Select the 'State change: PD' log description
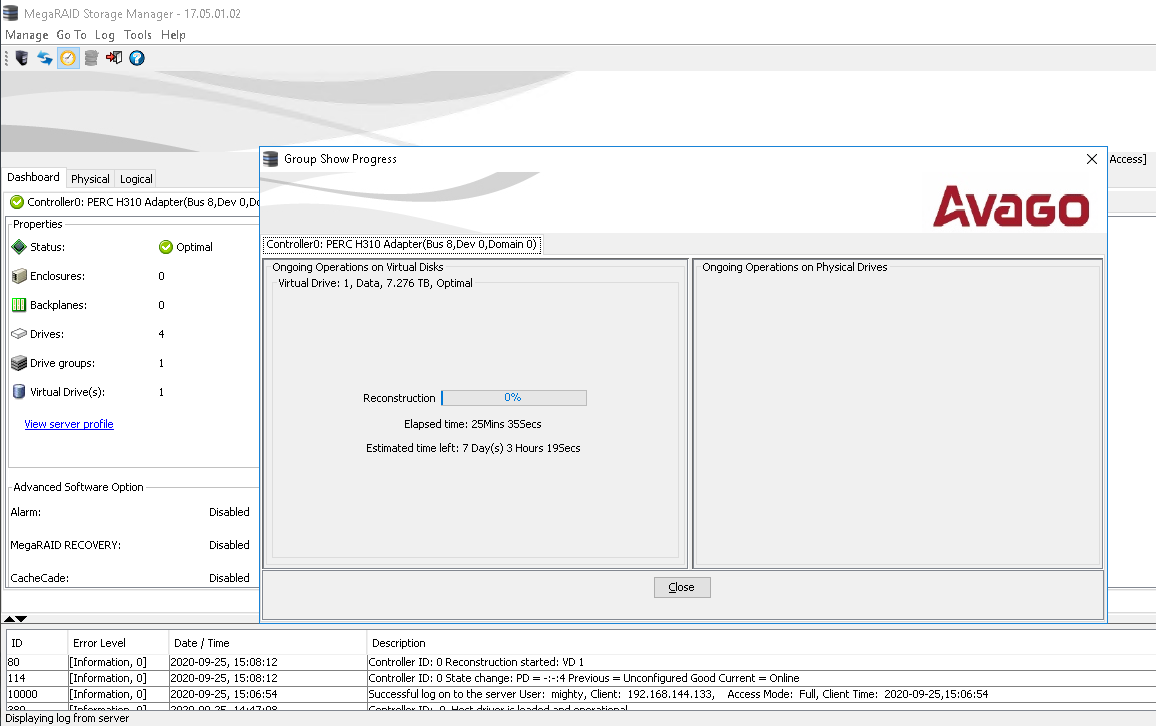Viewport: 1156px width, 726px height. coord(584,678)
